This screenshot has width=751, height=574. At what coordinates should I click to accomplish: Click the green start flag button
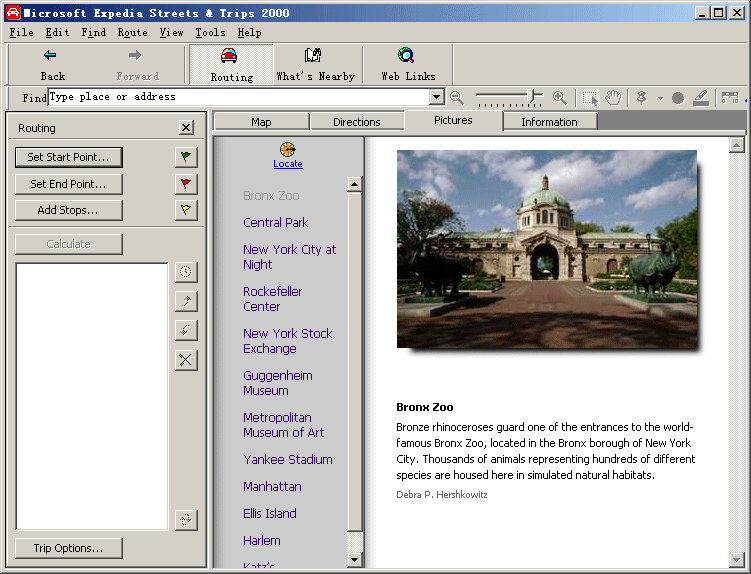tap(186, 157)
